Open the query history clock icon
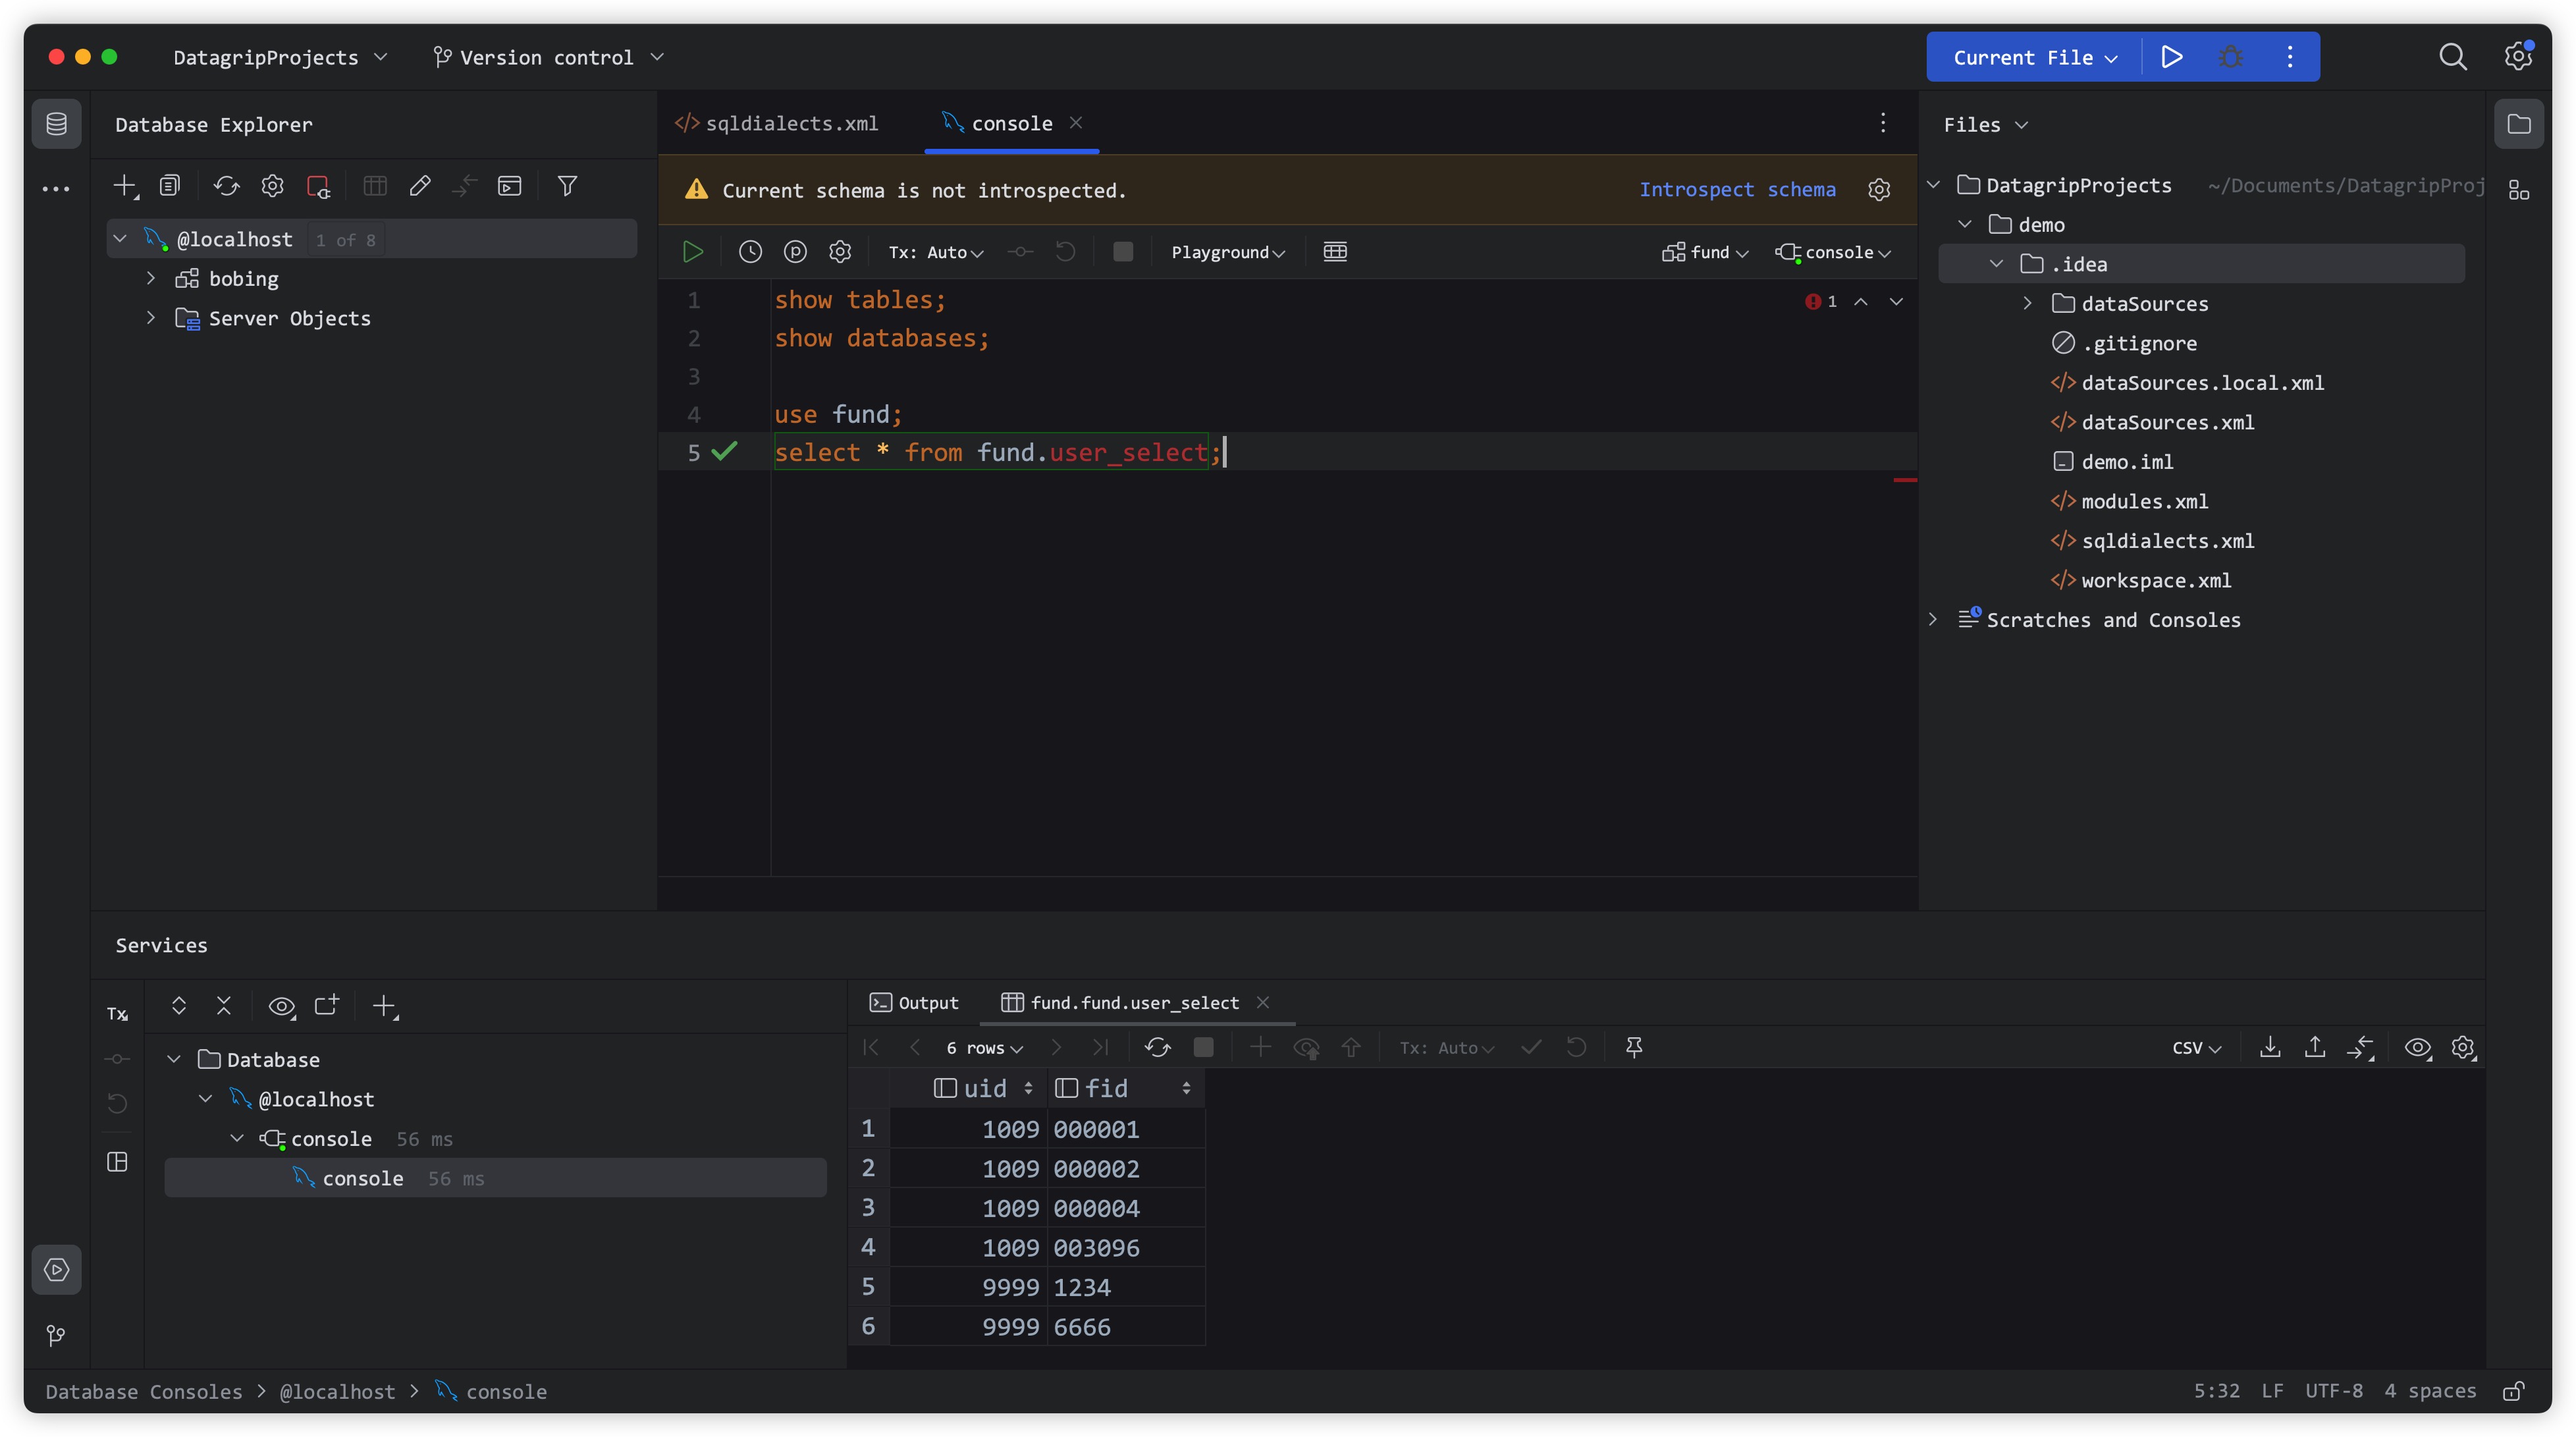Viewport: 2576px width, 1437px height. [x=750, y=252]
